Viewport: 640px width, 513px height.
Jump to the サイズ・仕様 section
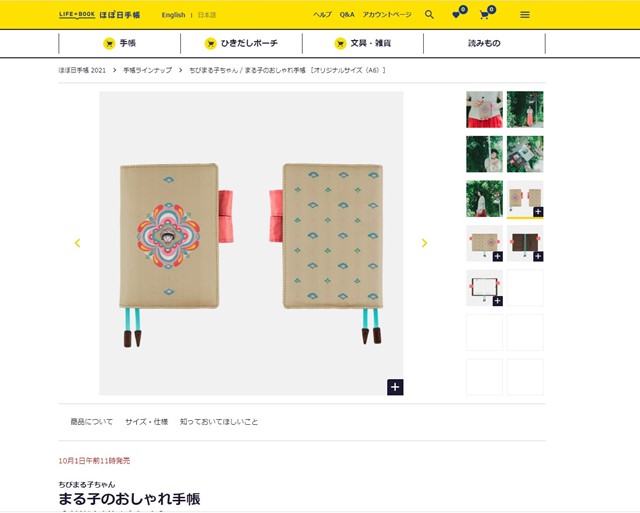click(147, 422)
